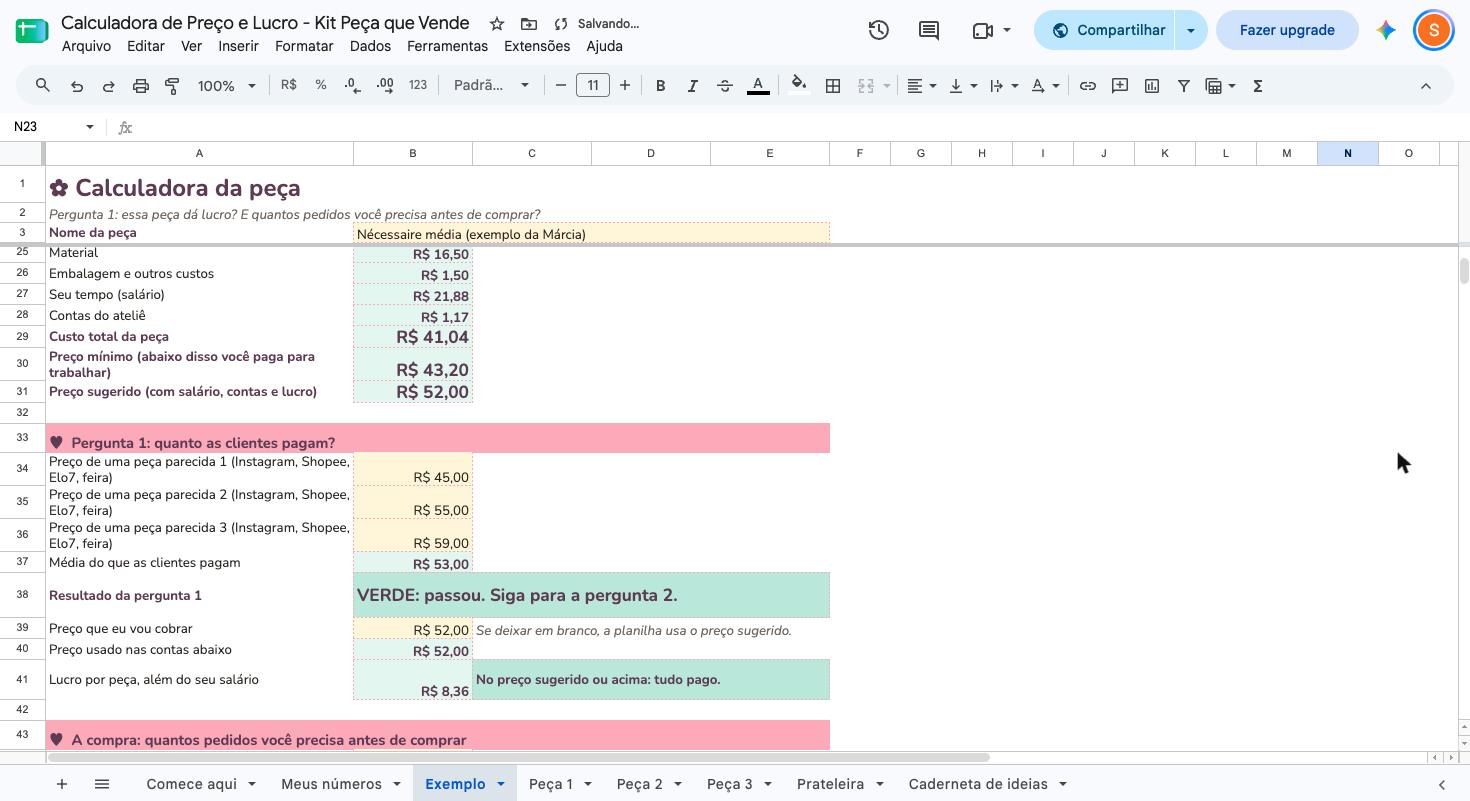Click the Fazer upgrade button
Image resolution: width=1470 pixels, height=801 pixels.
click(x=1287, y=30)
